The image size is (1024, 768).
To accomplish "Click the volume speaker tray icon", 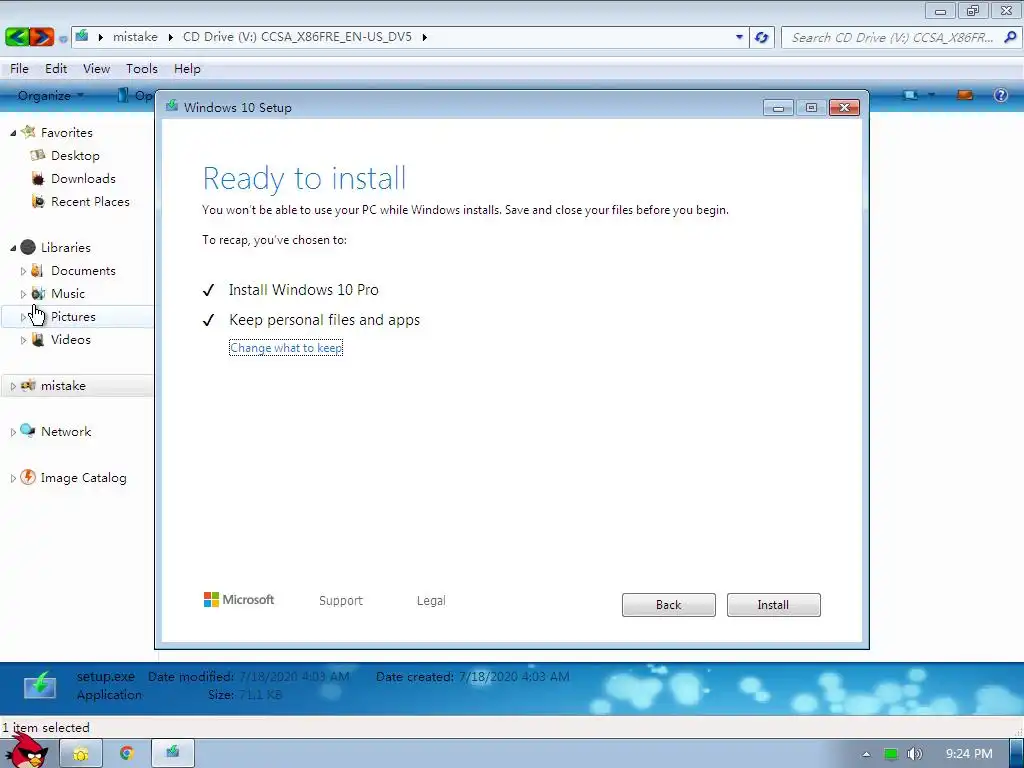I will (x=914, y=754).
